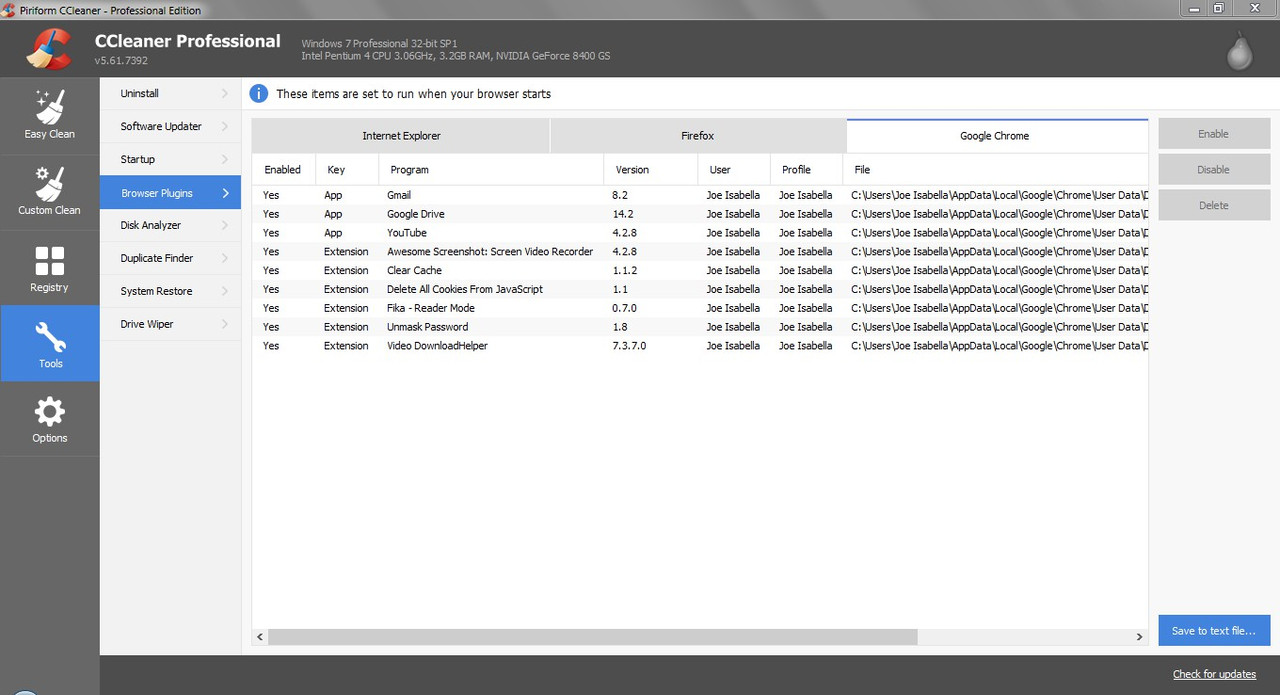Sort by the Enabled column header

[283, 170]
